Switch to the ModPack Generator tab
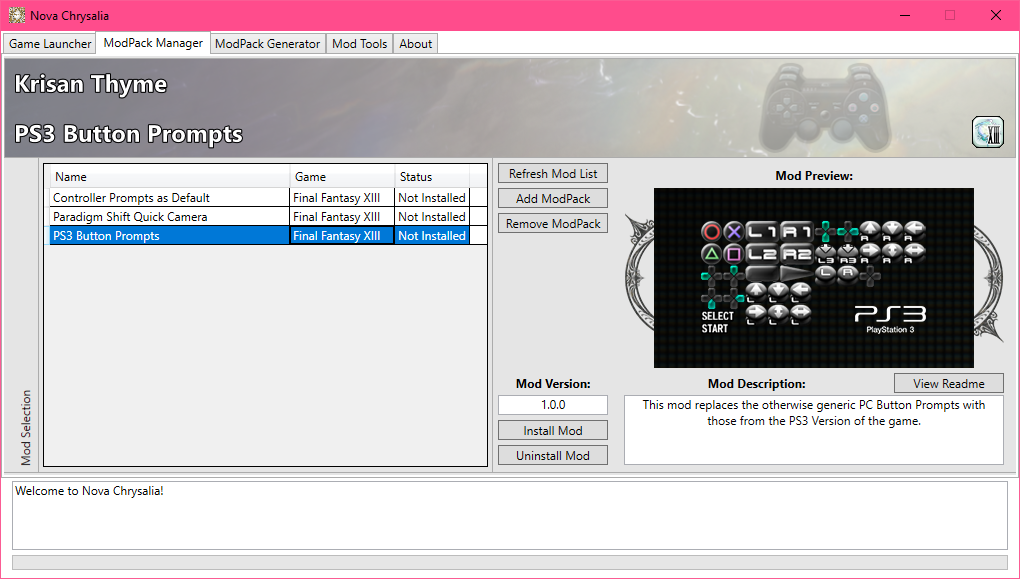 (x=267, y=44)
